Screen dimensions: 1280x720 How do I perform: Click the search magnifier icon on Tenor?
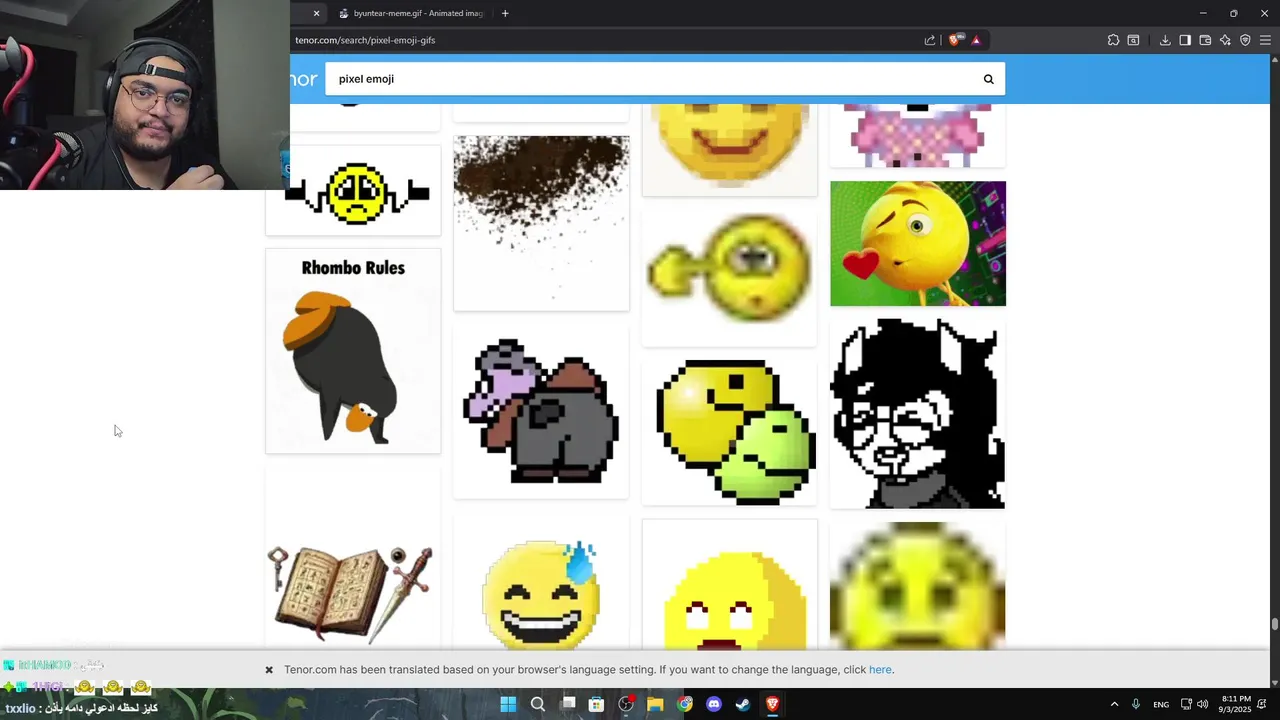[x=988, y=79]
